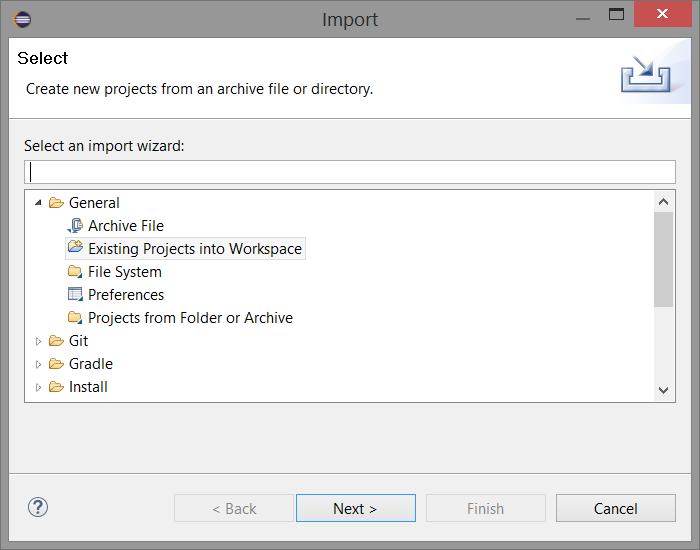Click the Git folder icon
700x550 pixels.
pyautogui.click(x=56, y=341)
